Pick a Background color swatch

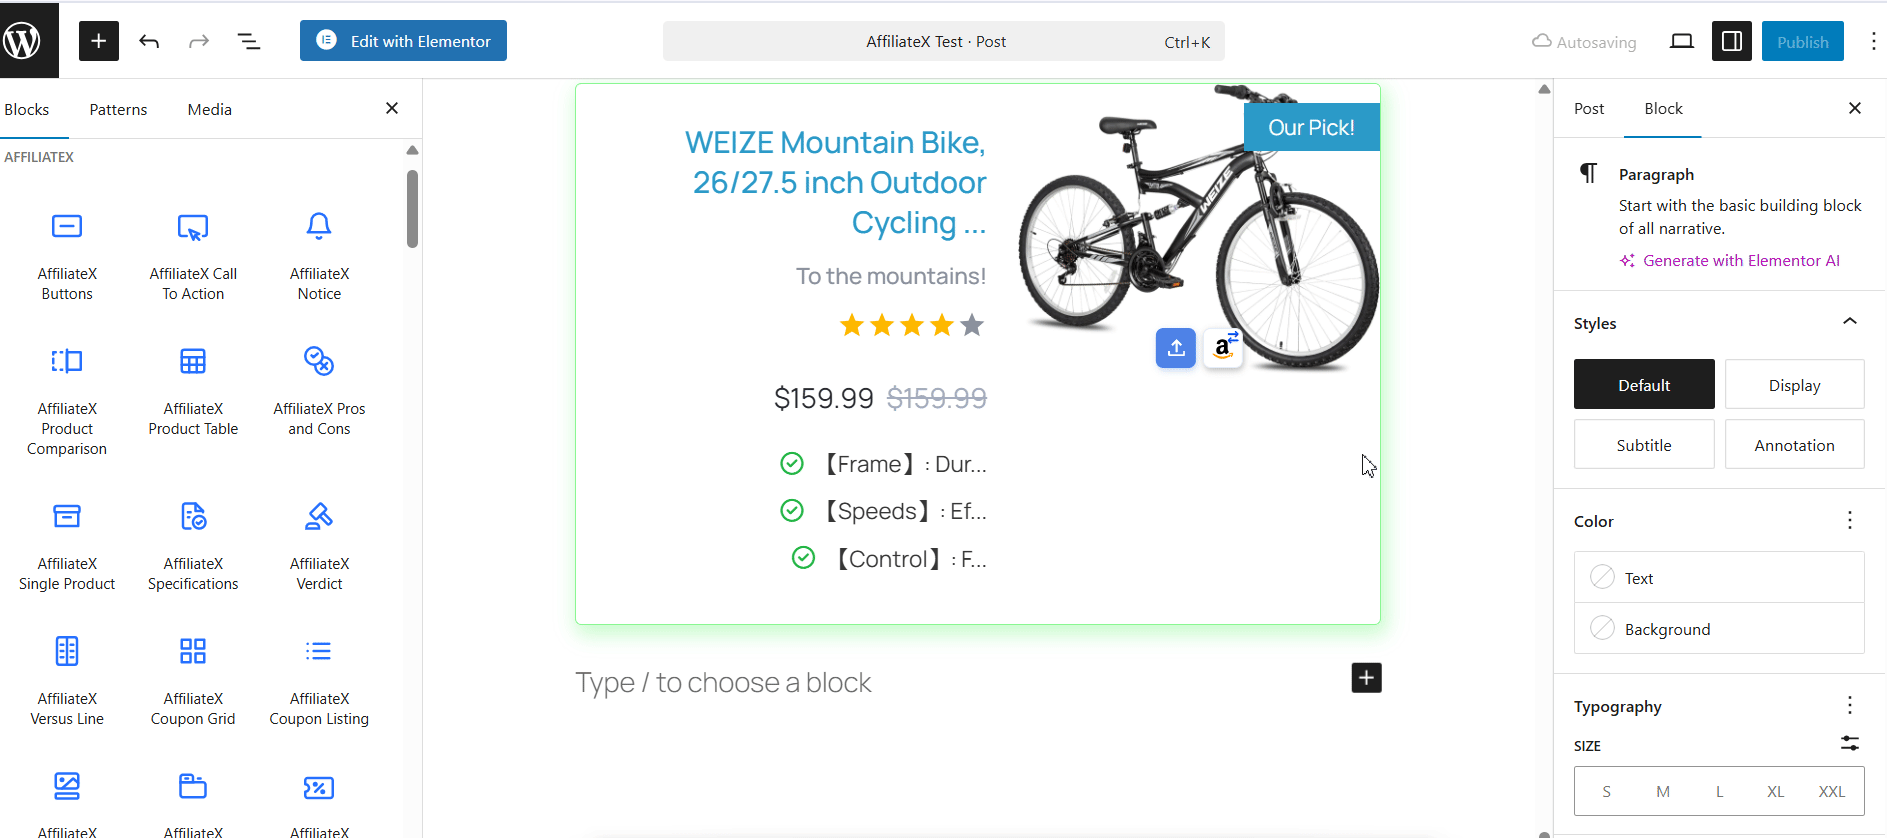1603,628
